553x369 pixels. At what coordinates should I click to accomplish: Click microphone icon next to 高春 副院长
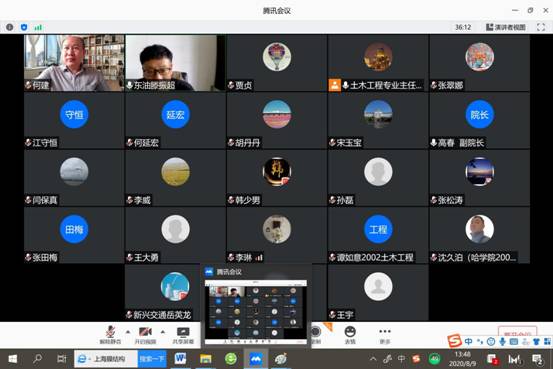(x=433, y=143)
